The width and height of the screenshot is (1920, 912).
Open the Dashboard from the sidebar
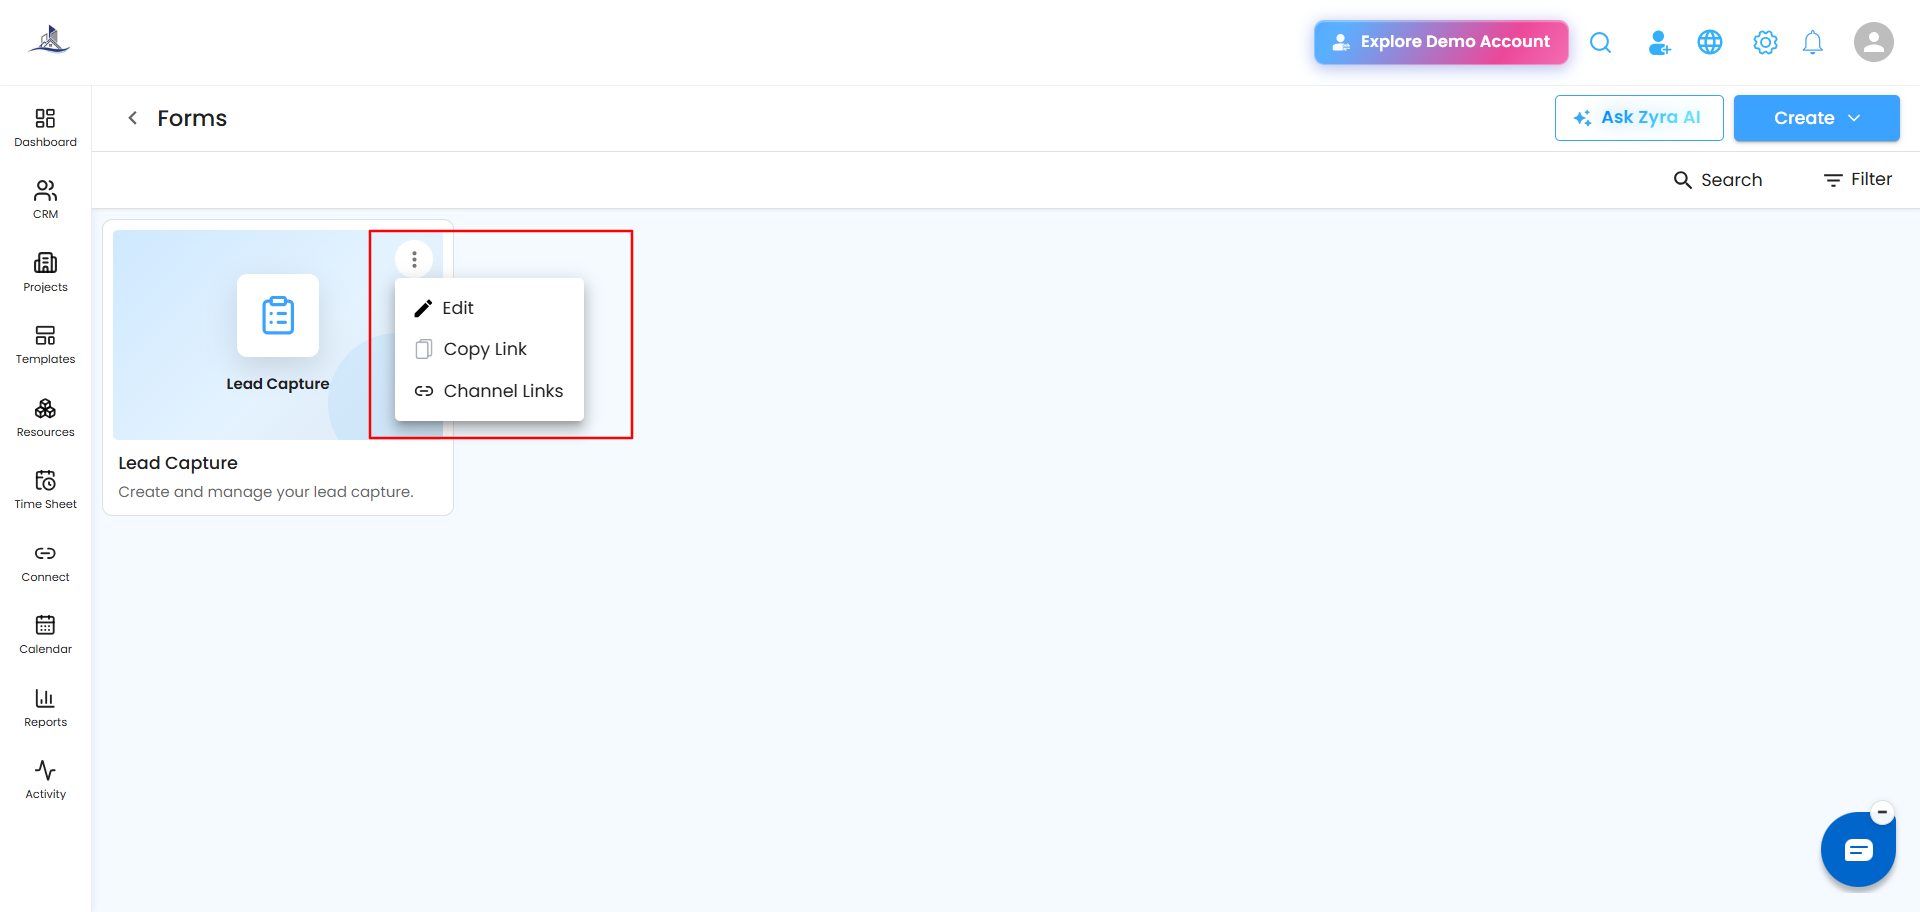pyautogui.click(x=45, y=128)
